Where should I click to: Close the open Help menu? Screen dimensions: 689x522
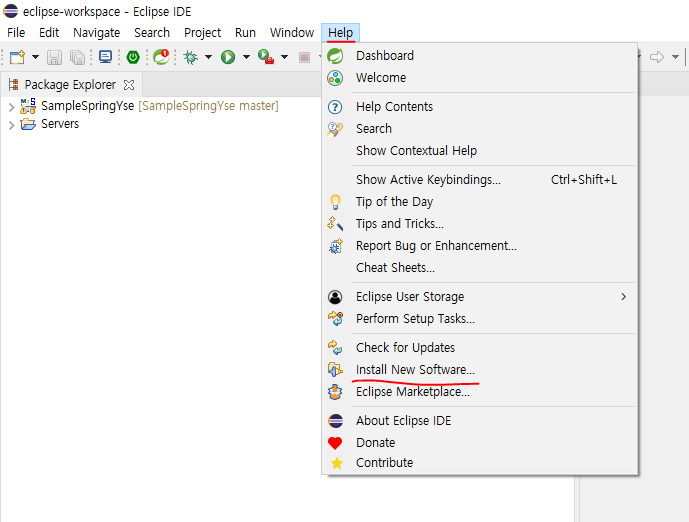(341, 33)
